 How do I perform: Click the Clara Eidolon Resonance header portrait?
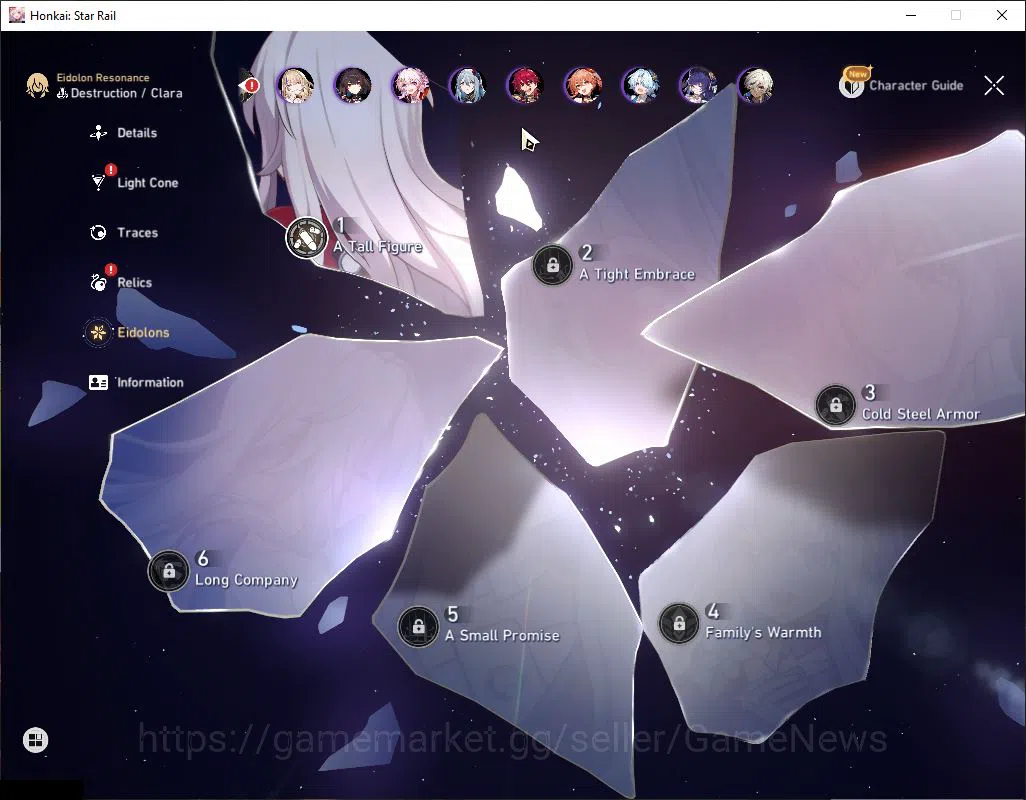tap(37, 86)
